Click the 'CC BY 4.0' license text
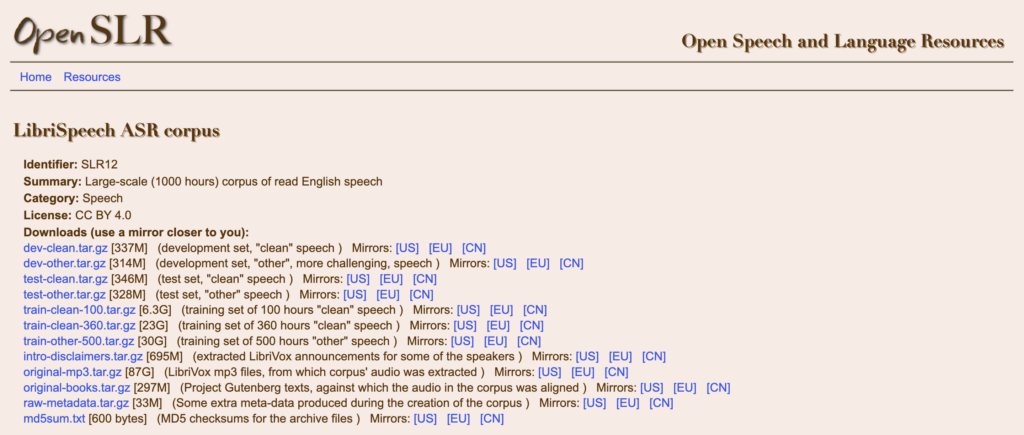Image resolution: width=1024 pixels, height=435 pixels. click(104, 215)
